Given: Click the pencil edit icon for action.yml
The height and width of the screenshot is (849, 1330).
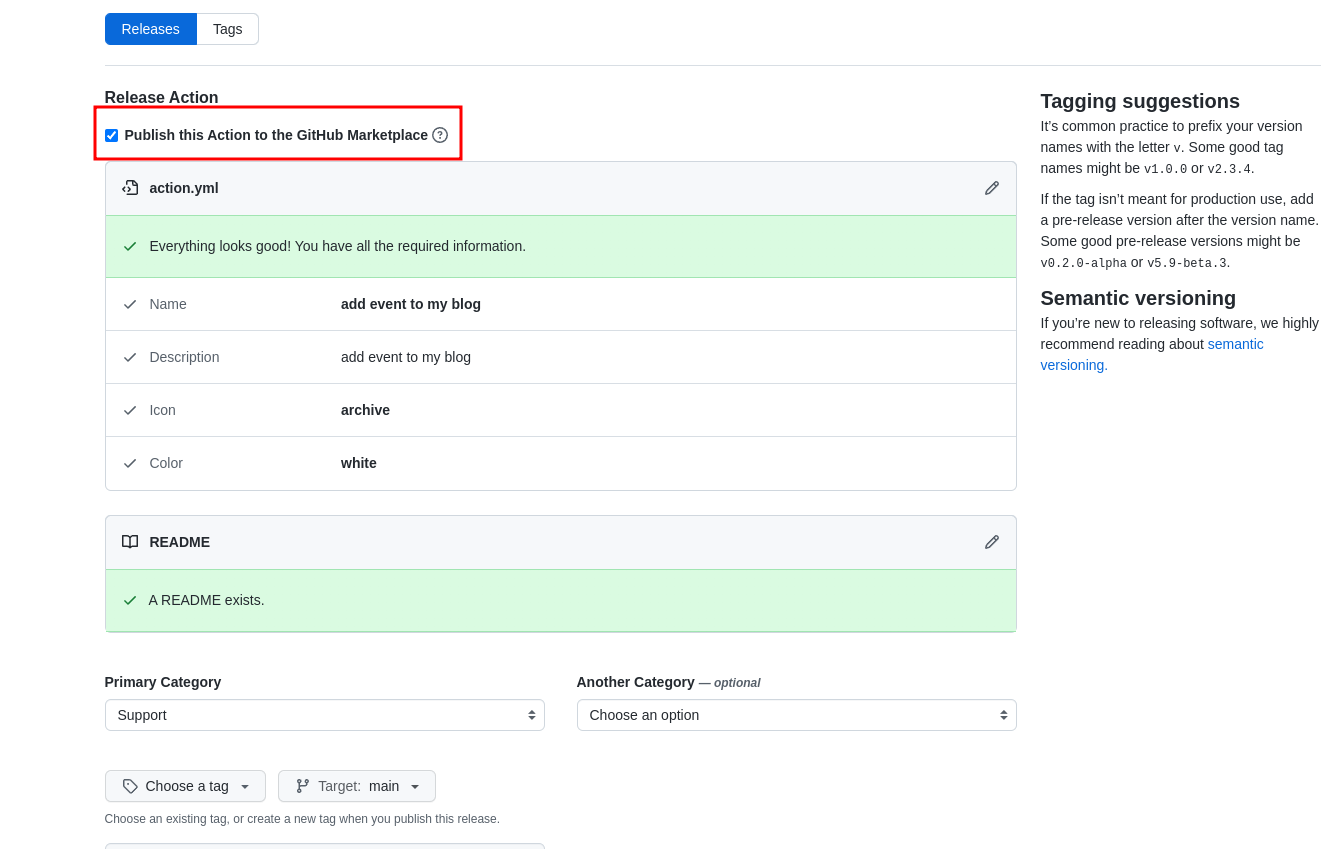Looking at the screenshot, I should tap(991, 188).
